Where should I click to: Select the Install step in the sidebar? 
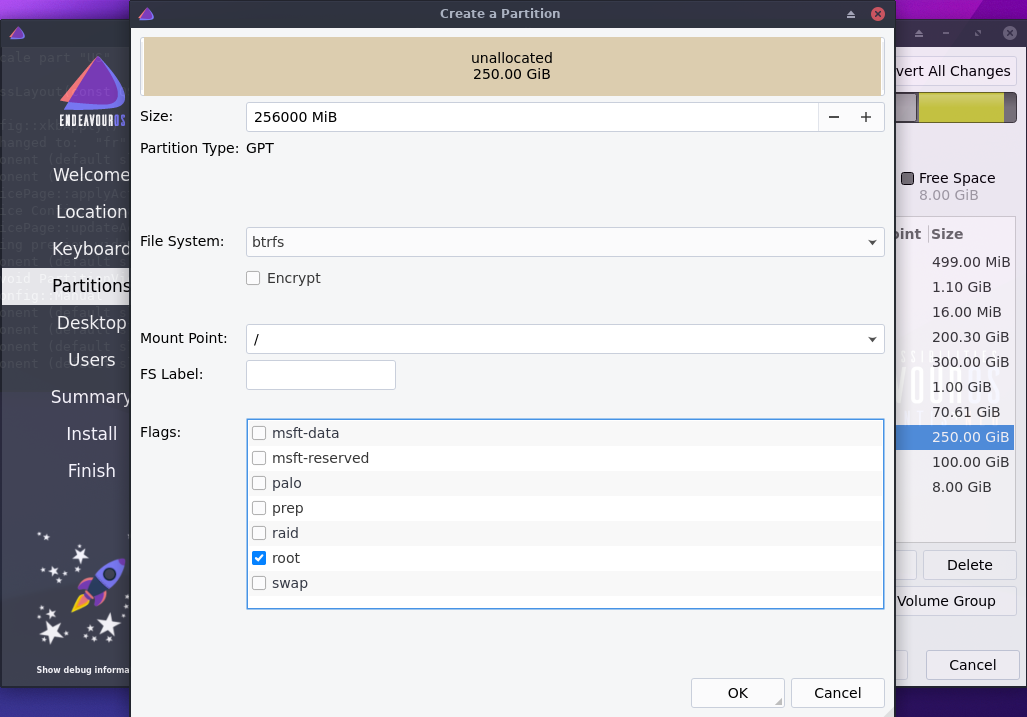click(x=91, y=434)
